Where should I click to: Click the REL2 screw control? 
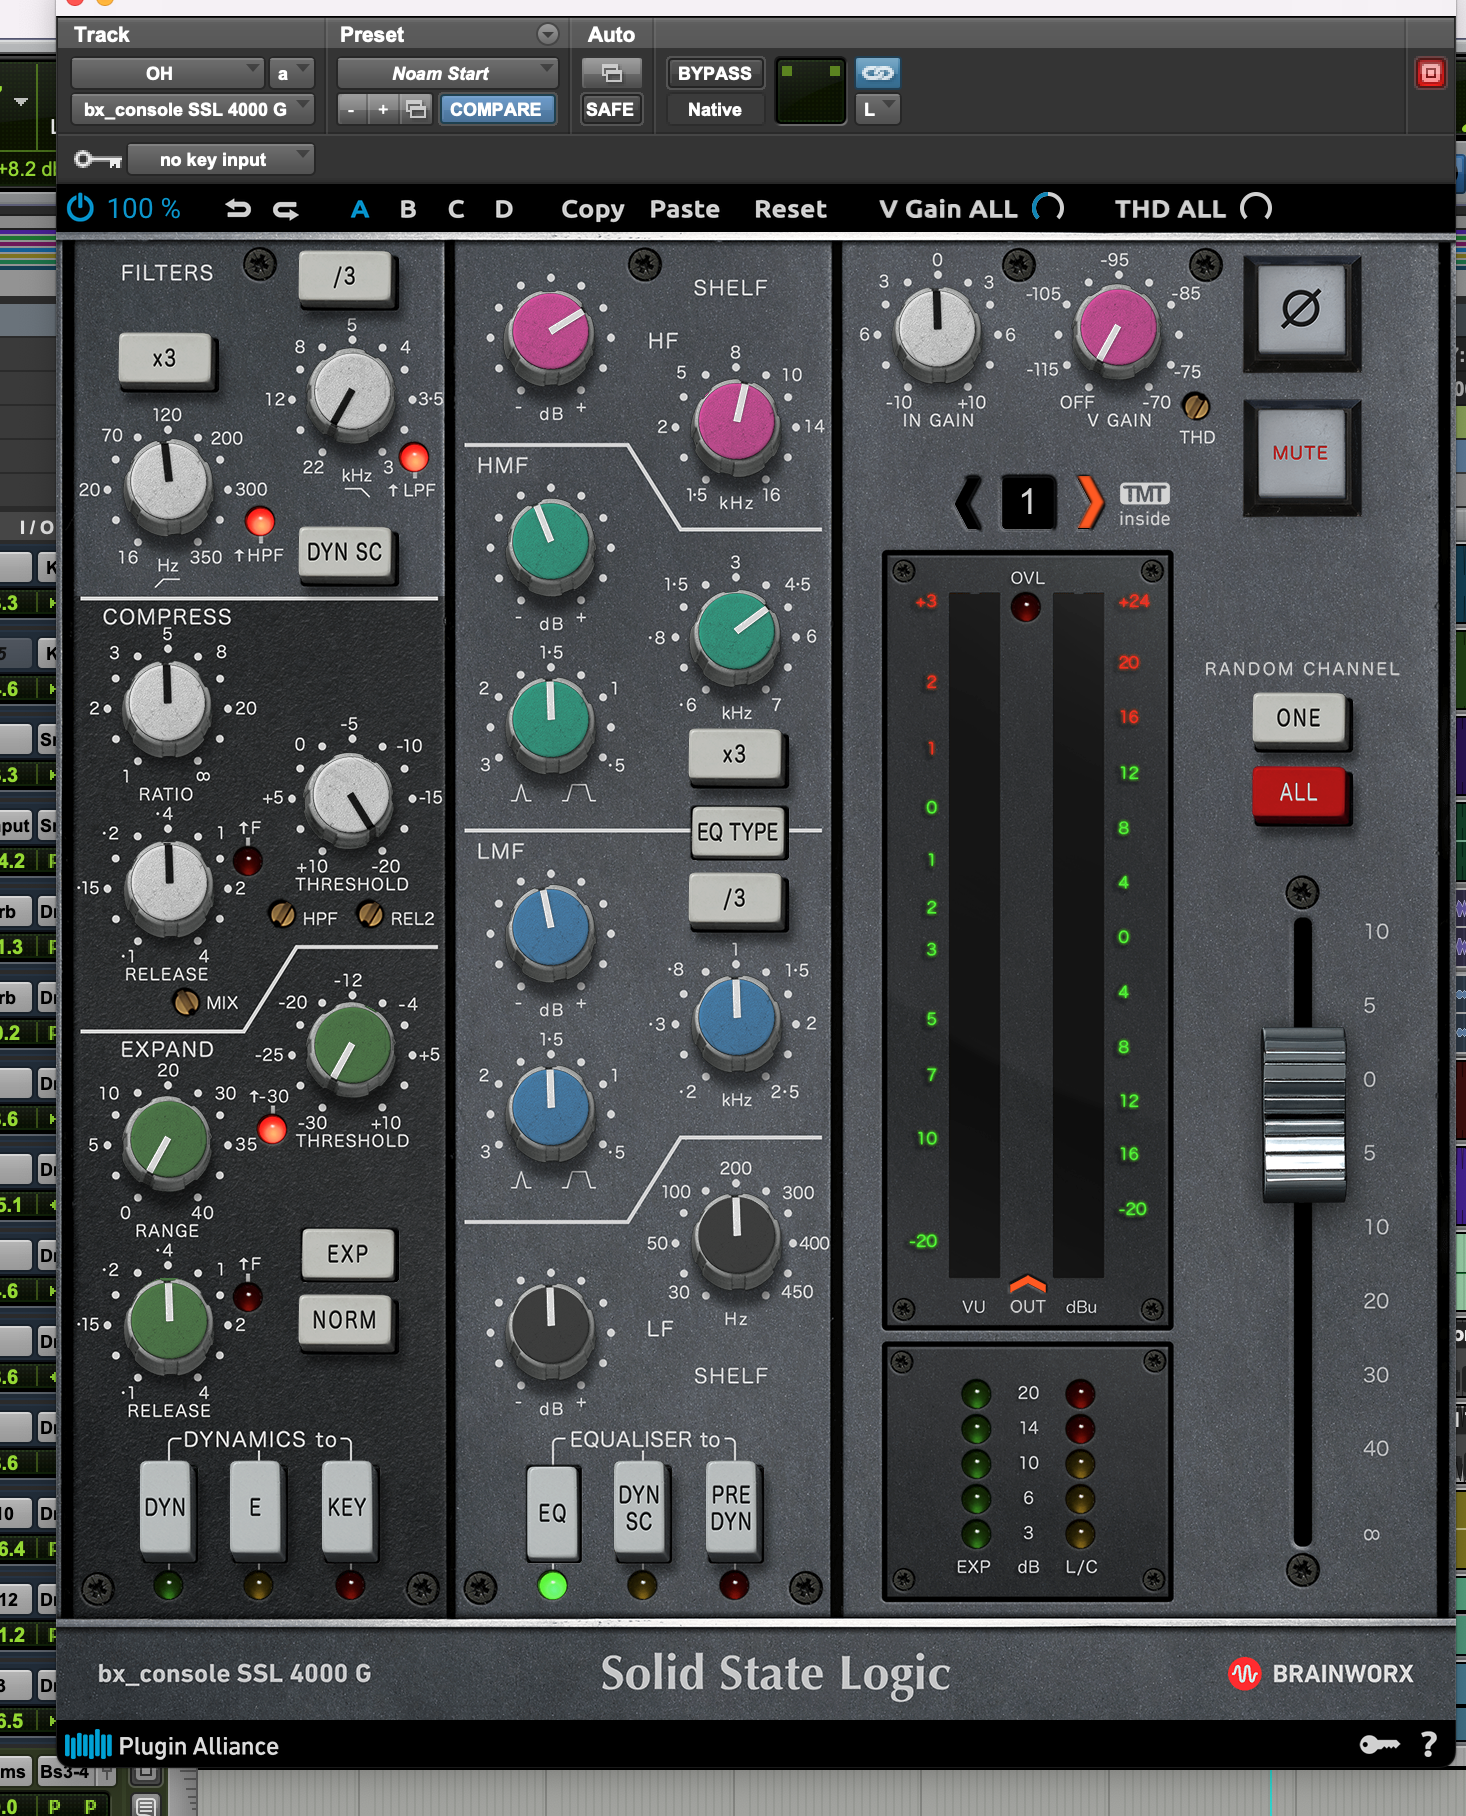click(370, 914)
